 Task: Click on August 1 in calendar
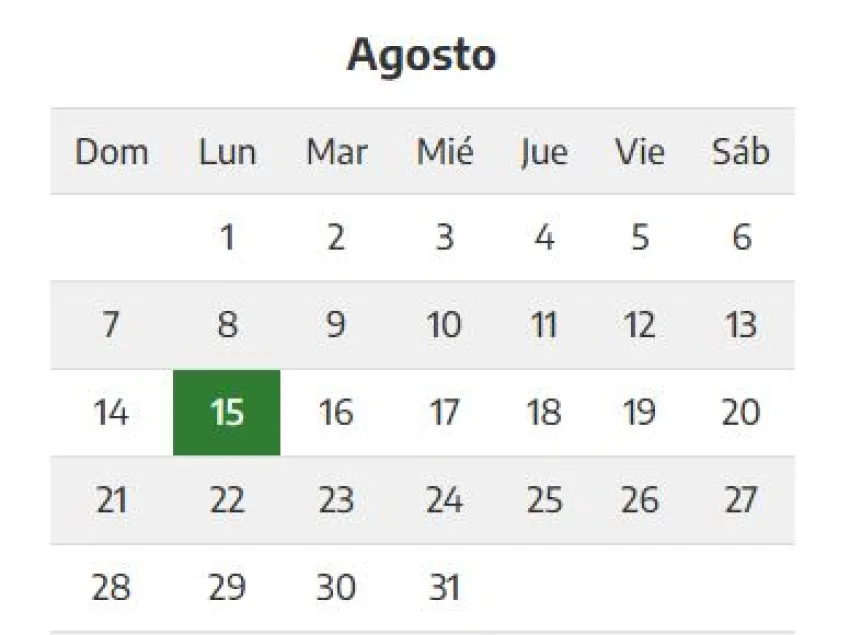tap(227, 238)
